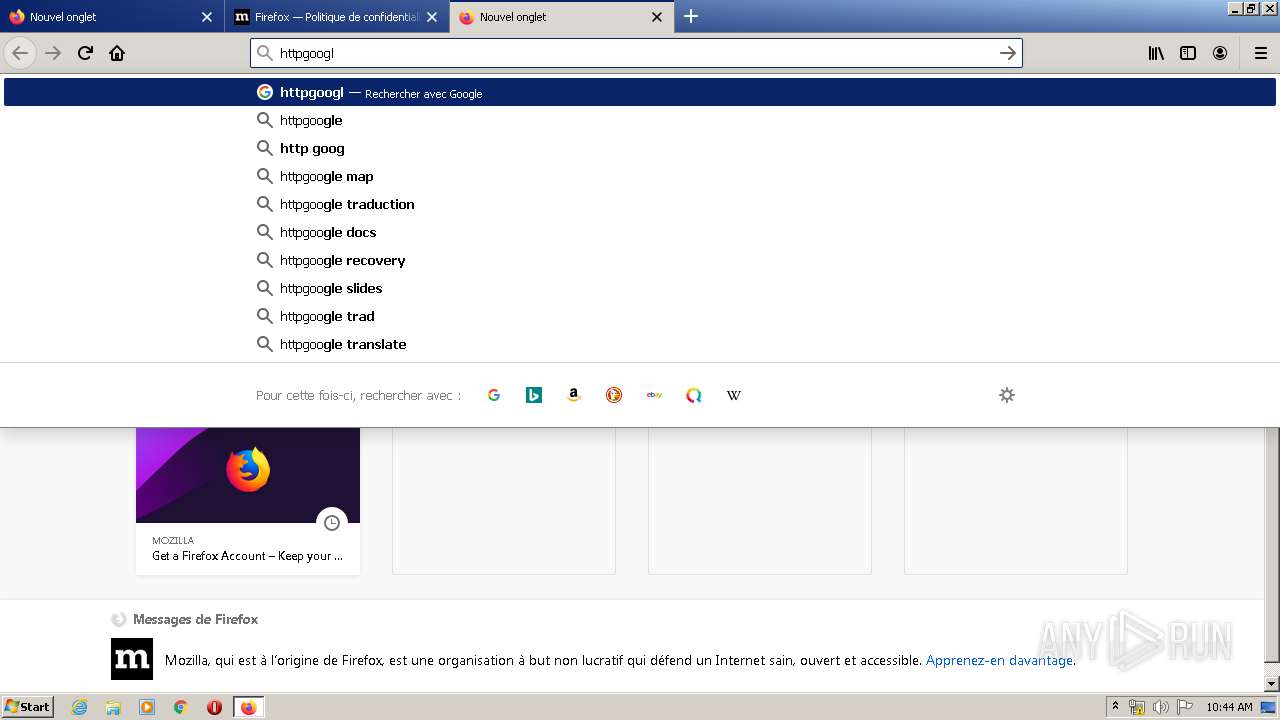Screen dimensions: 1280x720
Task: Close the Politique de confidentialité tab
Action: 432,17
